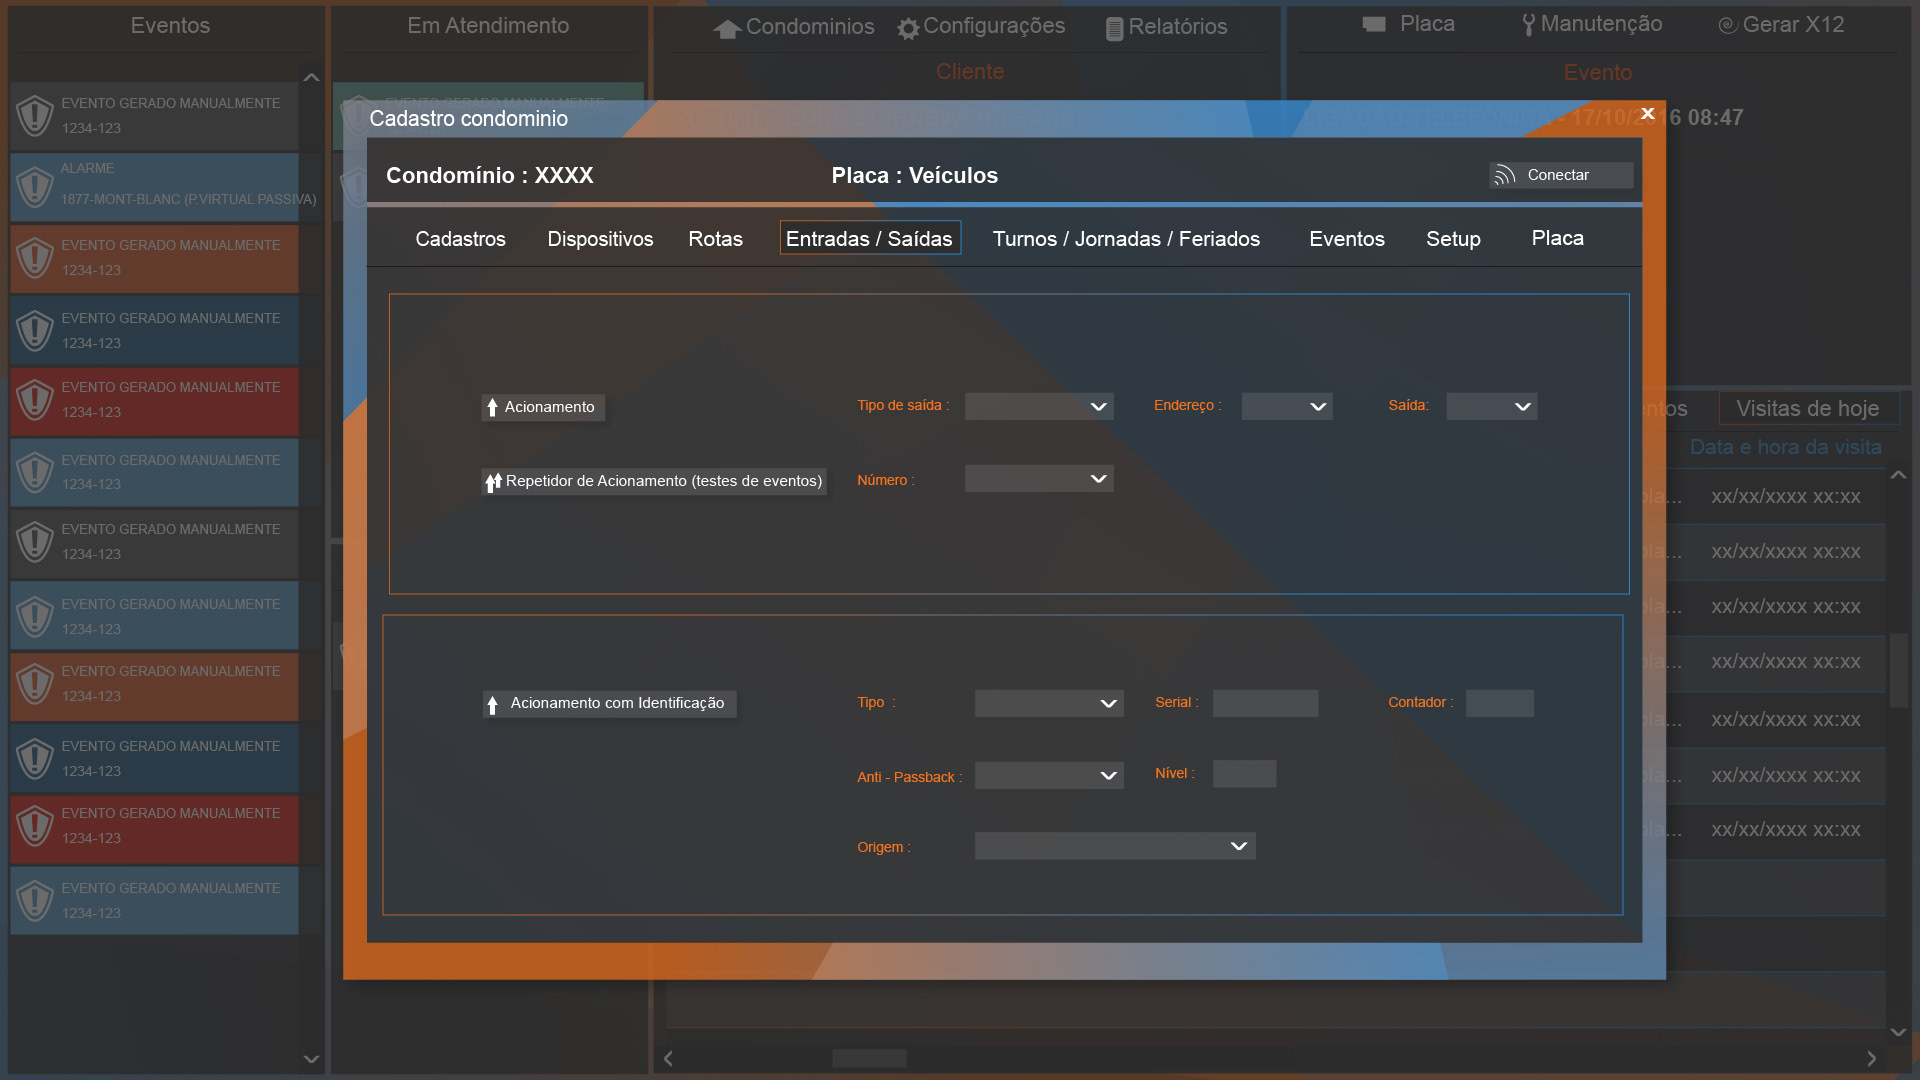Click the horizontal scrollbar left arrow

point(668,1058)
